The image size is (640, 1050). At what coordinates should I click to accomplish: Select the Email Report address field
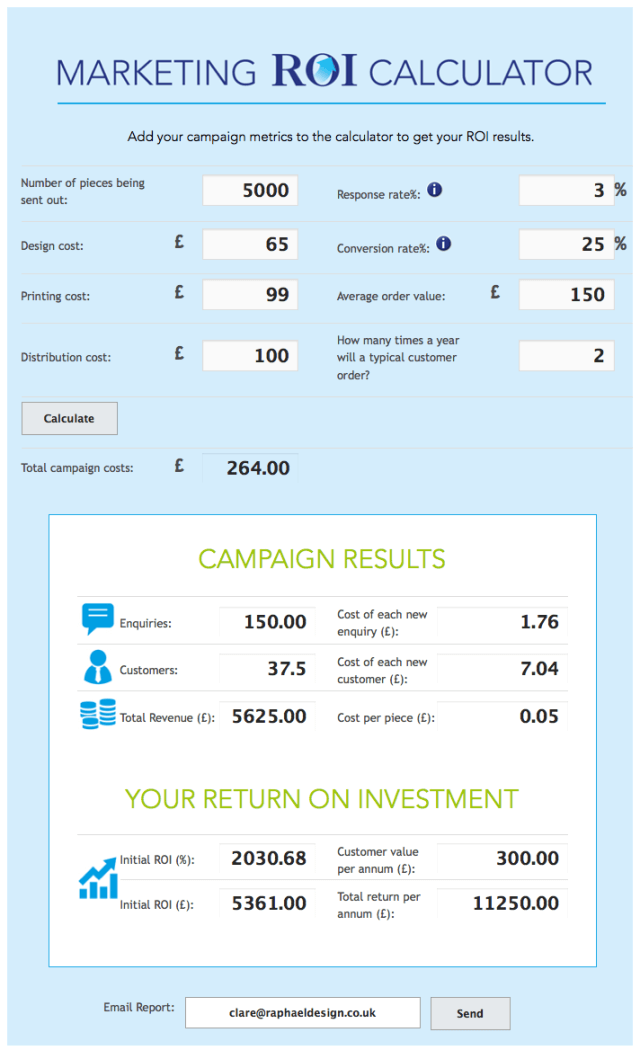[303, 1012]
